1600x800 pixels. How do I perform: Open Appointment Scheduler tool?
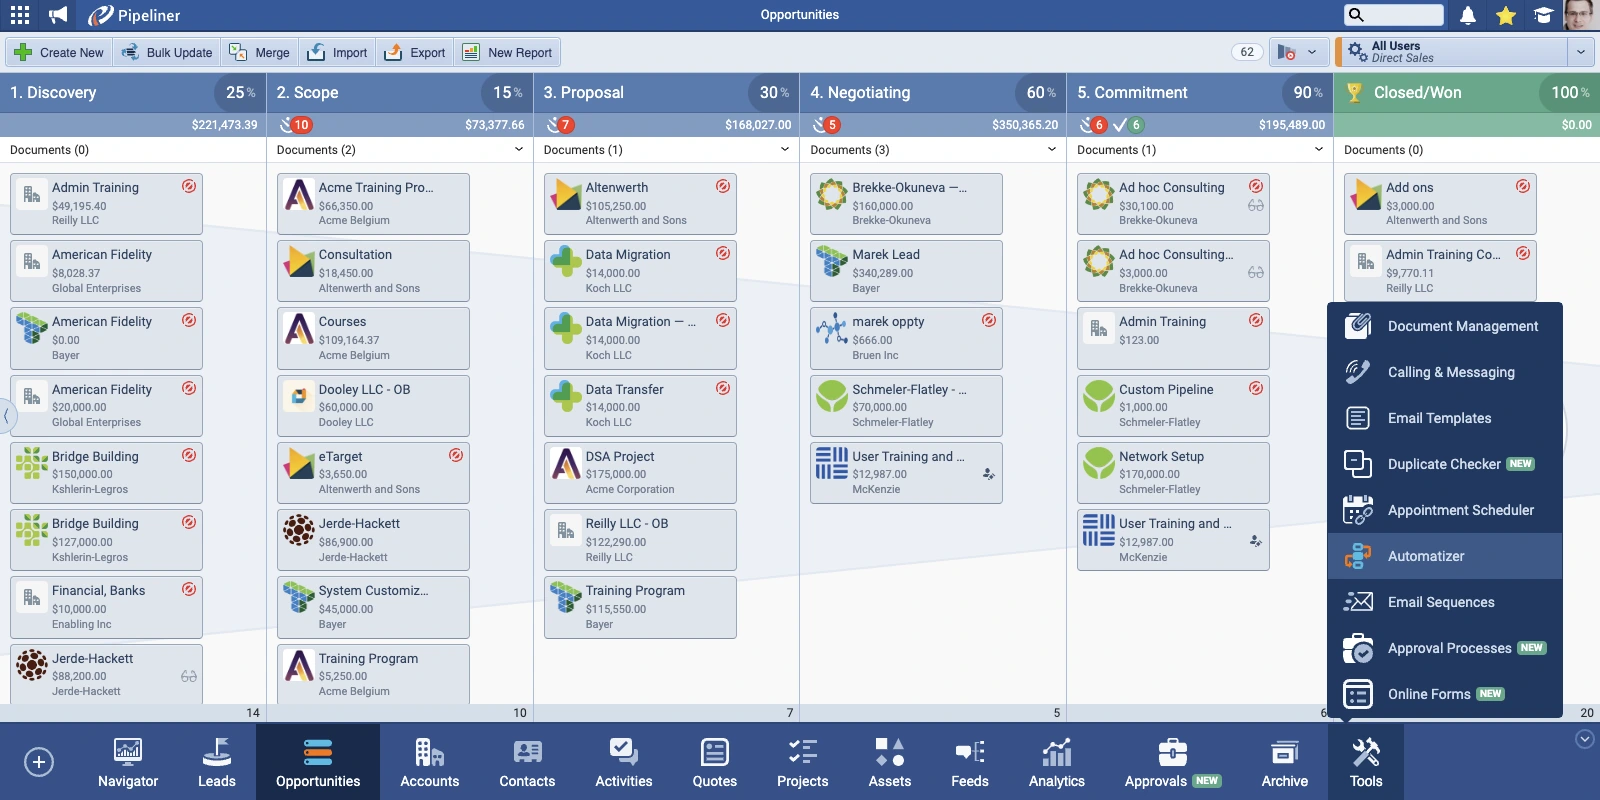pyautogui.click(x=1445, y=510)
